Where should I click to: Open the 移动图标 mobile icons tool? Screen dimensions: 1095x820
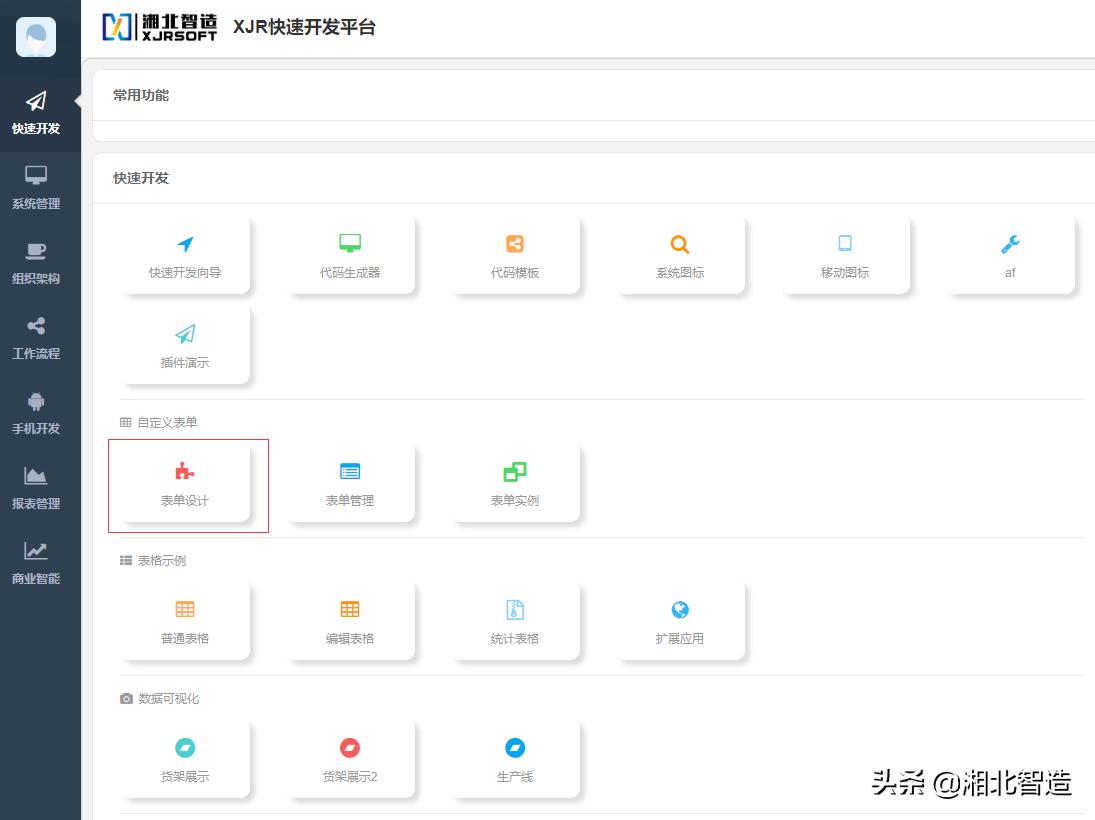pos(845,255)
